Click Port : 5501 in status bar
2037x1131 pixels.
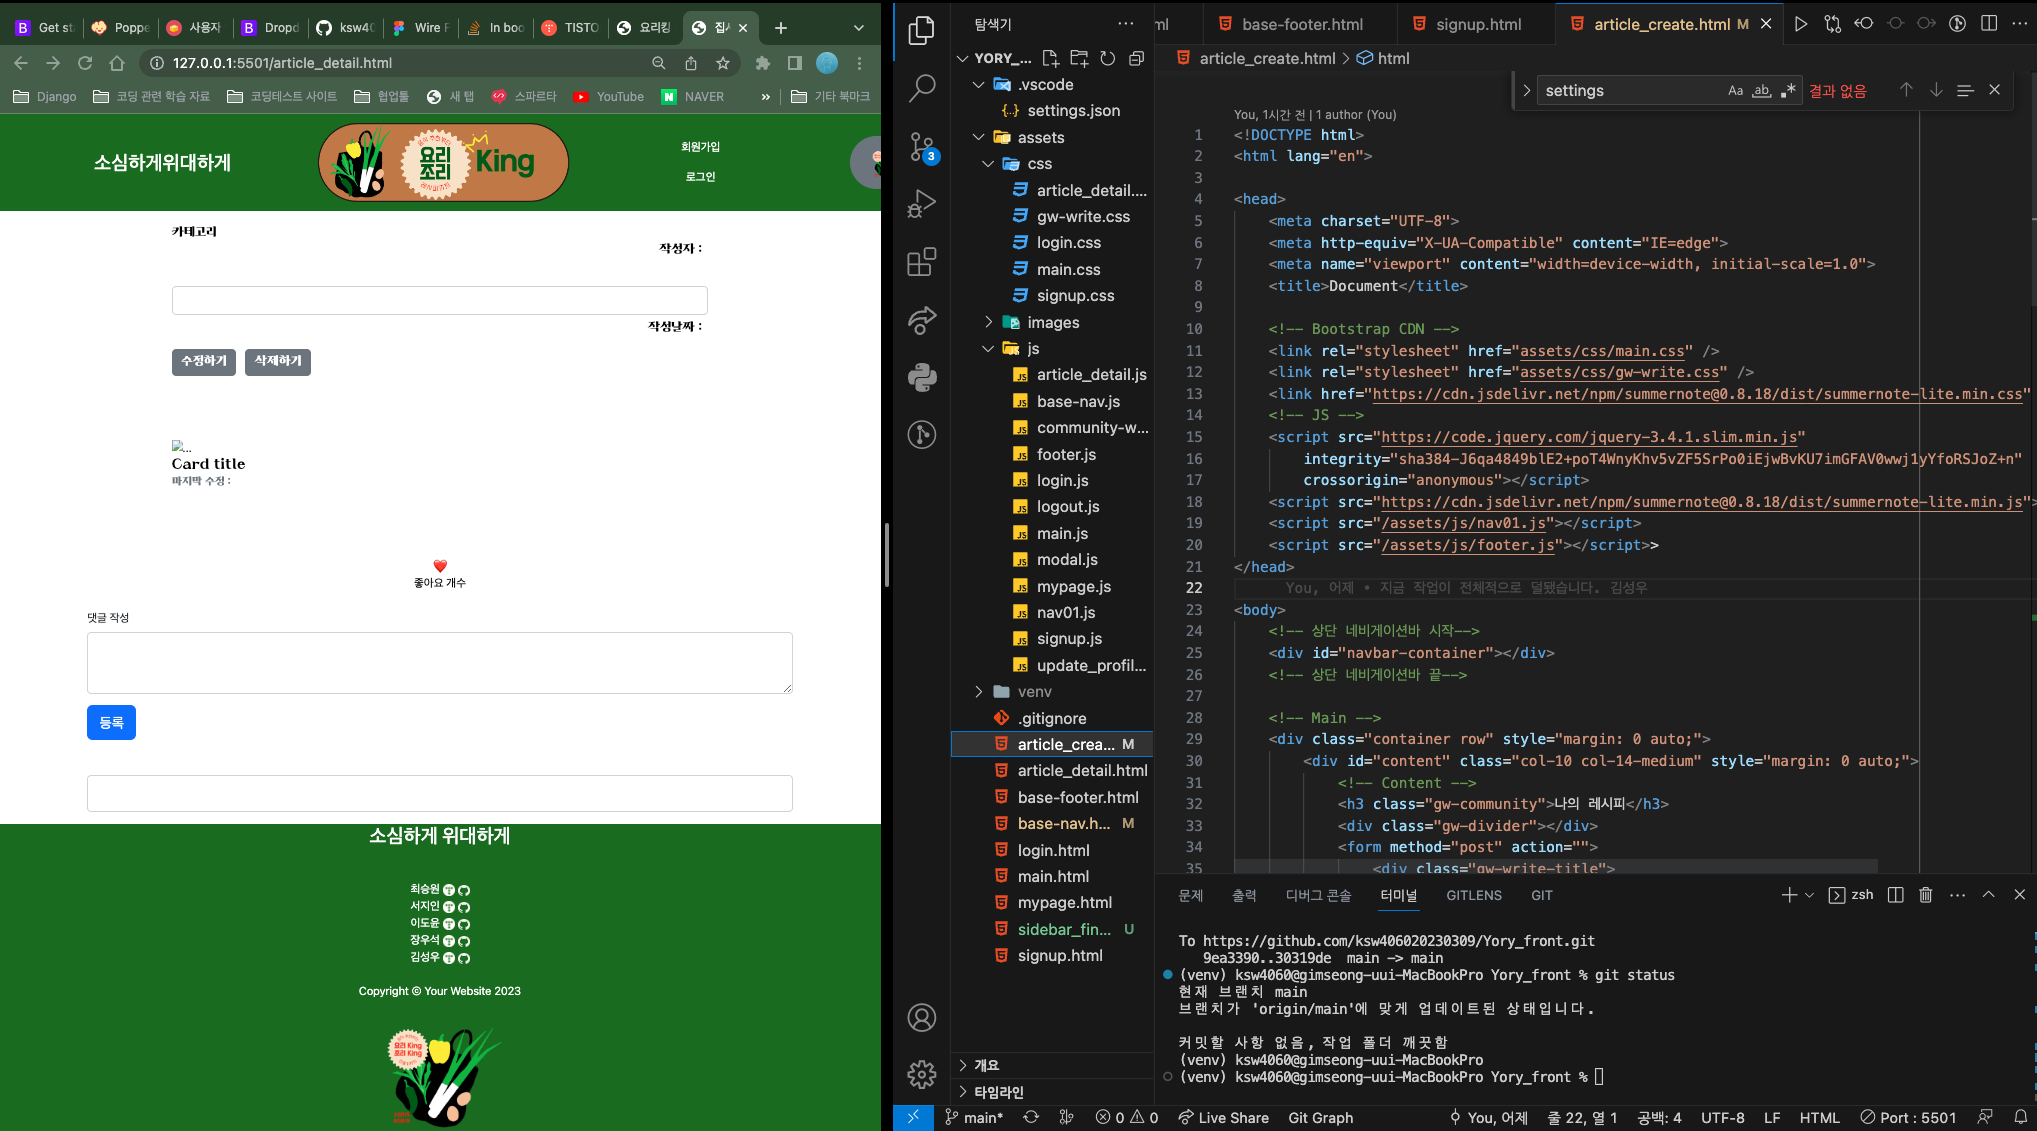click(1908, 1118)
